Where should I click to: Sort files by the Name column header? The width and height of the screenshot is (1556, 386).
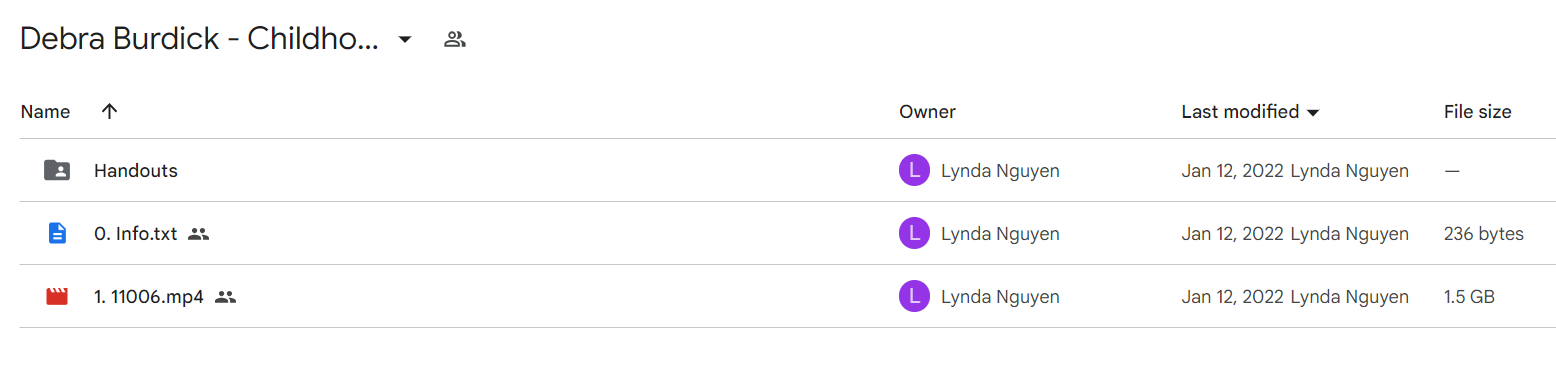[45, 112]
